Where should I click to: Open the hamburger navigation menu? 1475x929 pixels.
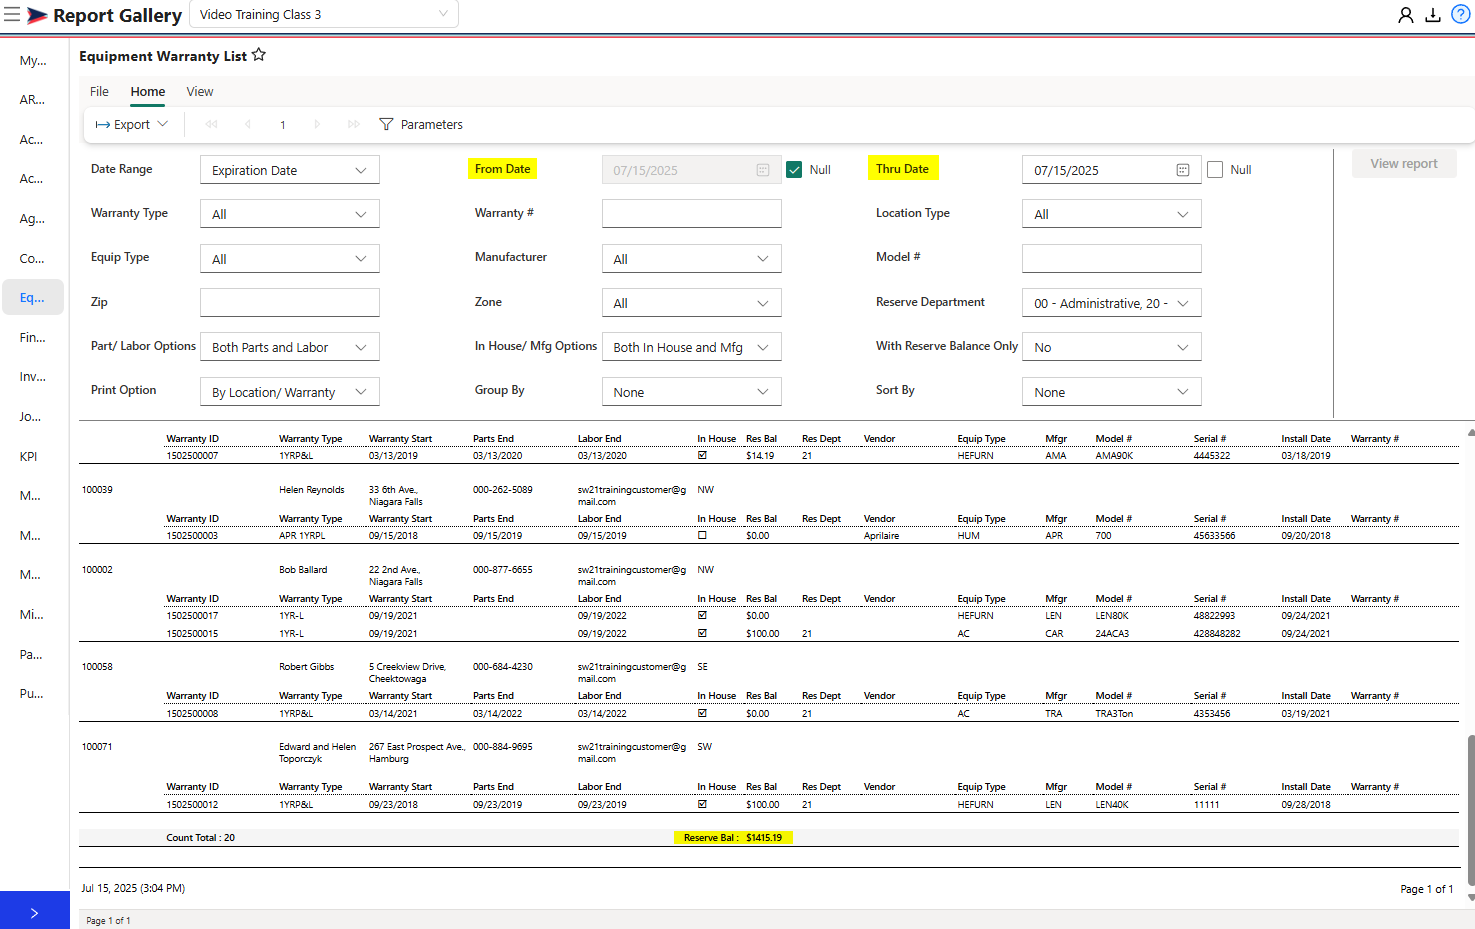(x=12, y=15)
